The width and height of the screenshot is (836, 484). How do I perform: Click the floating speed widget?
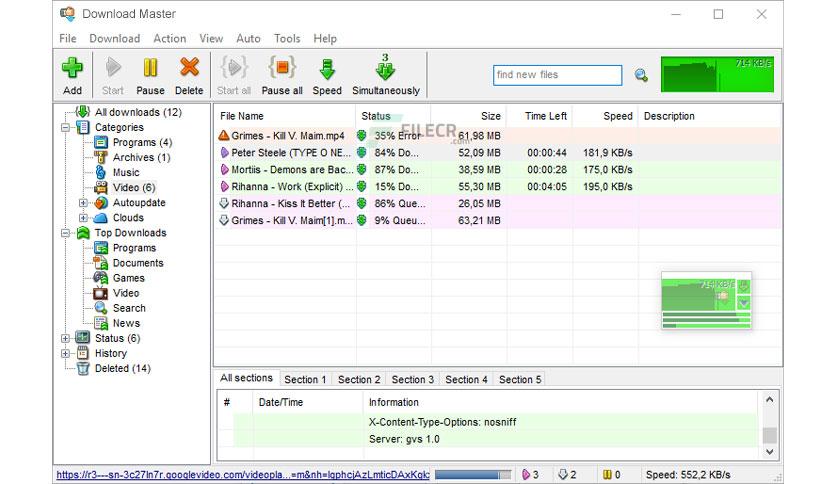(x=706, y=301)
